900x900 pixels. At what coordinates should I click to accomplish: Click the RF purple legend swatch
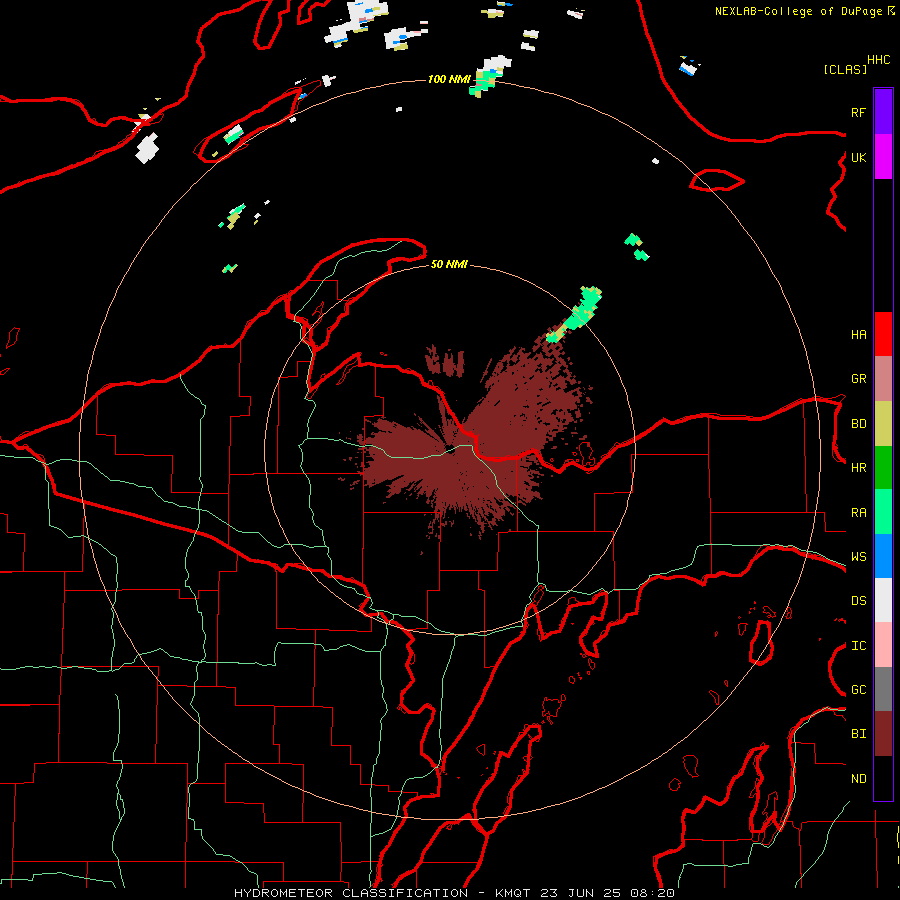coord(883,112)
